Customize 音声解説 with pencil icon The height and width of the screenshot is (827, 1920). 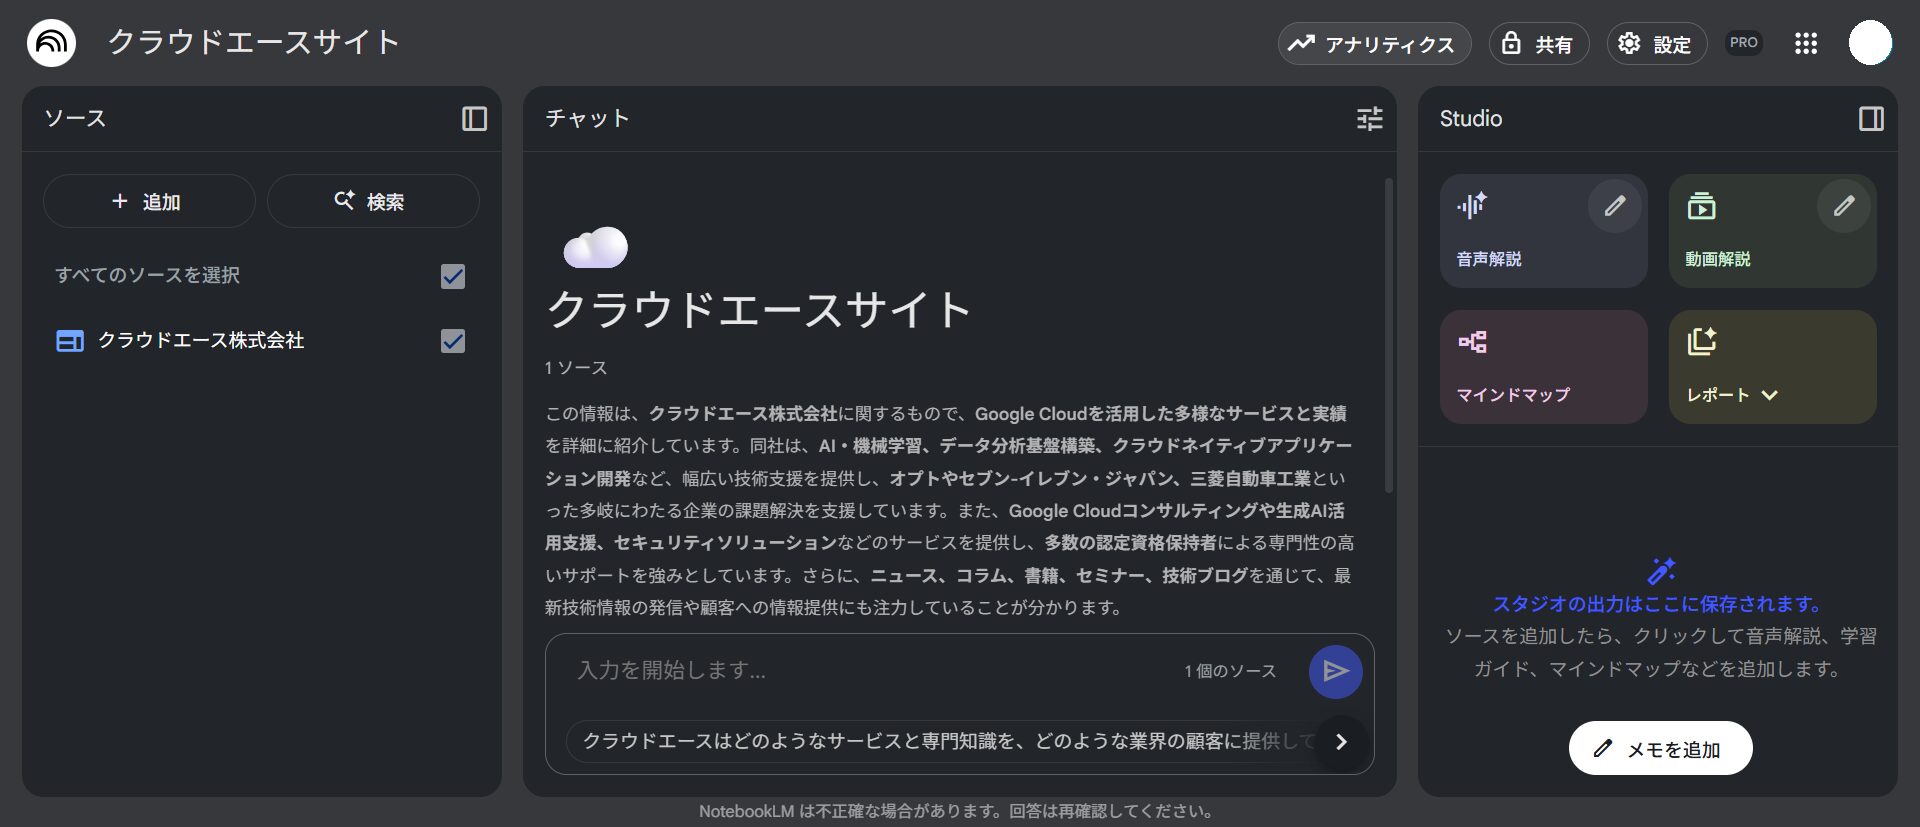[1614, 206]
